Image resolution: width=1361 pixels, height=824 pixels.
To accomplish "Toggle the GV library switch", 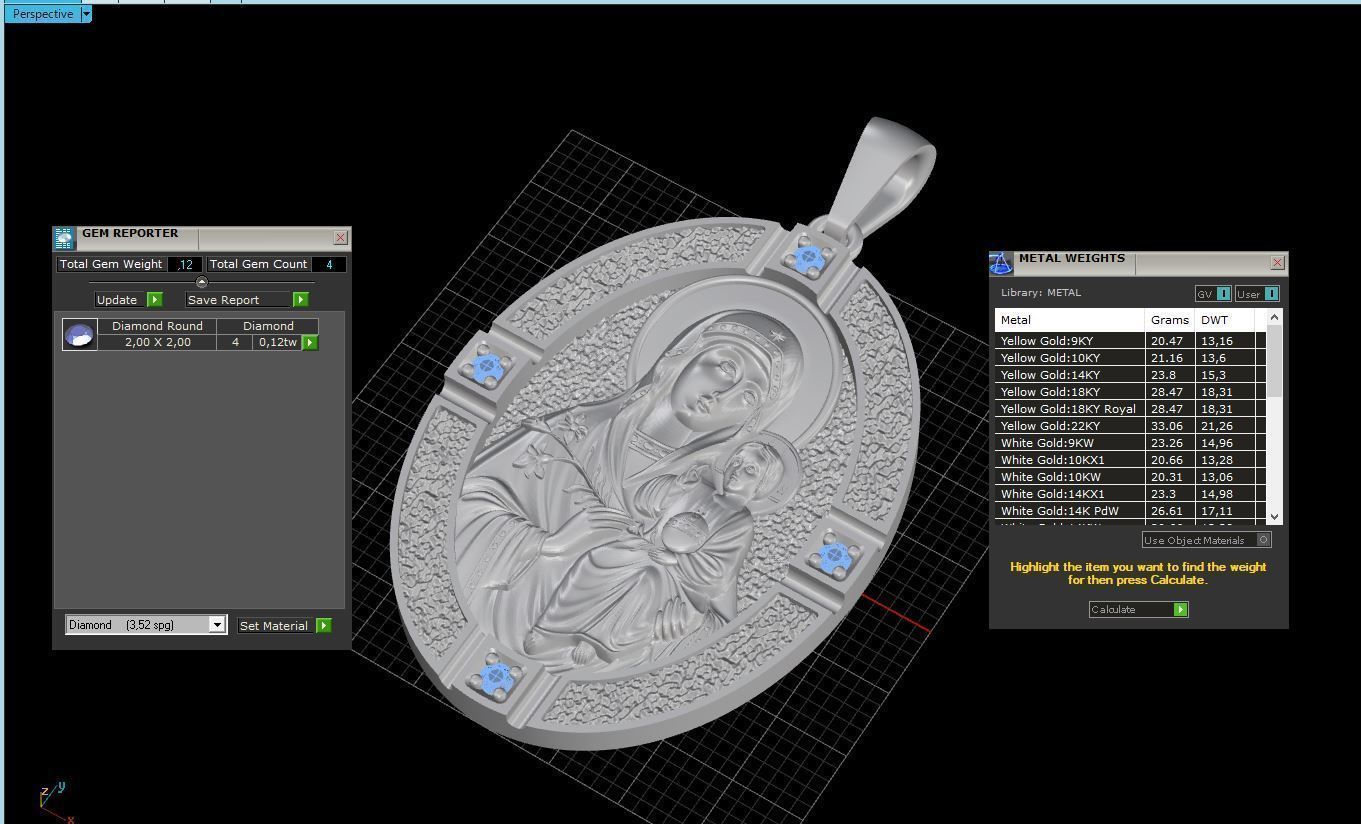I will coord(1224,294).
